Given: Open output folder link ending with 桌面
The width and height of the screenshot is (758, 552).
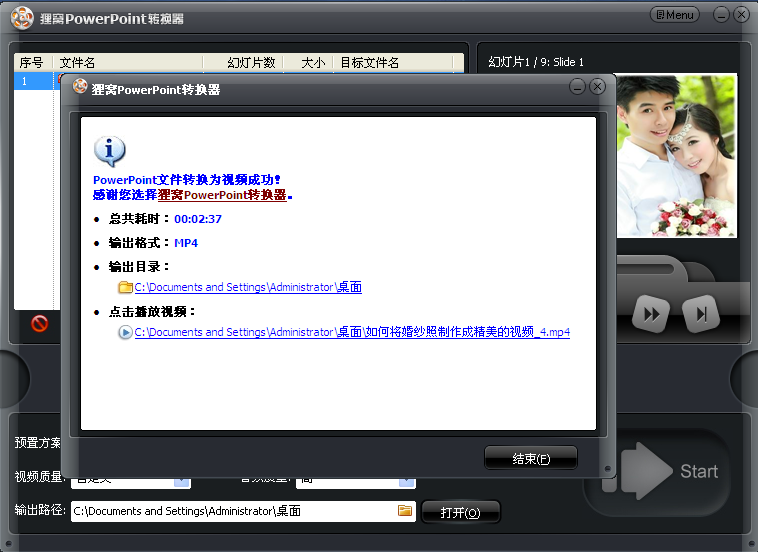Looking at the screenshot, I should click(248, 287).
